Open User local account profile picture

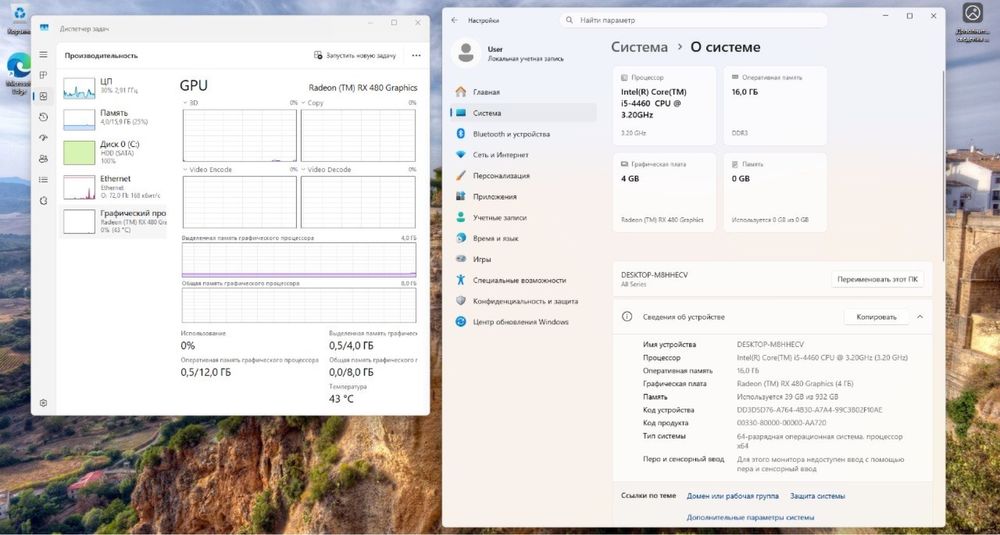pyautogui.click(x=466, y=53)
